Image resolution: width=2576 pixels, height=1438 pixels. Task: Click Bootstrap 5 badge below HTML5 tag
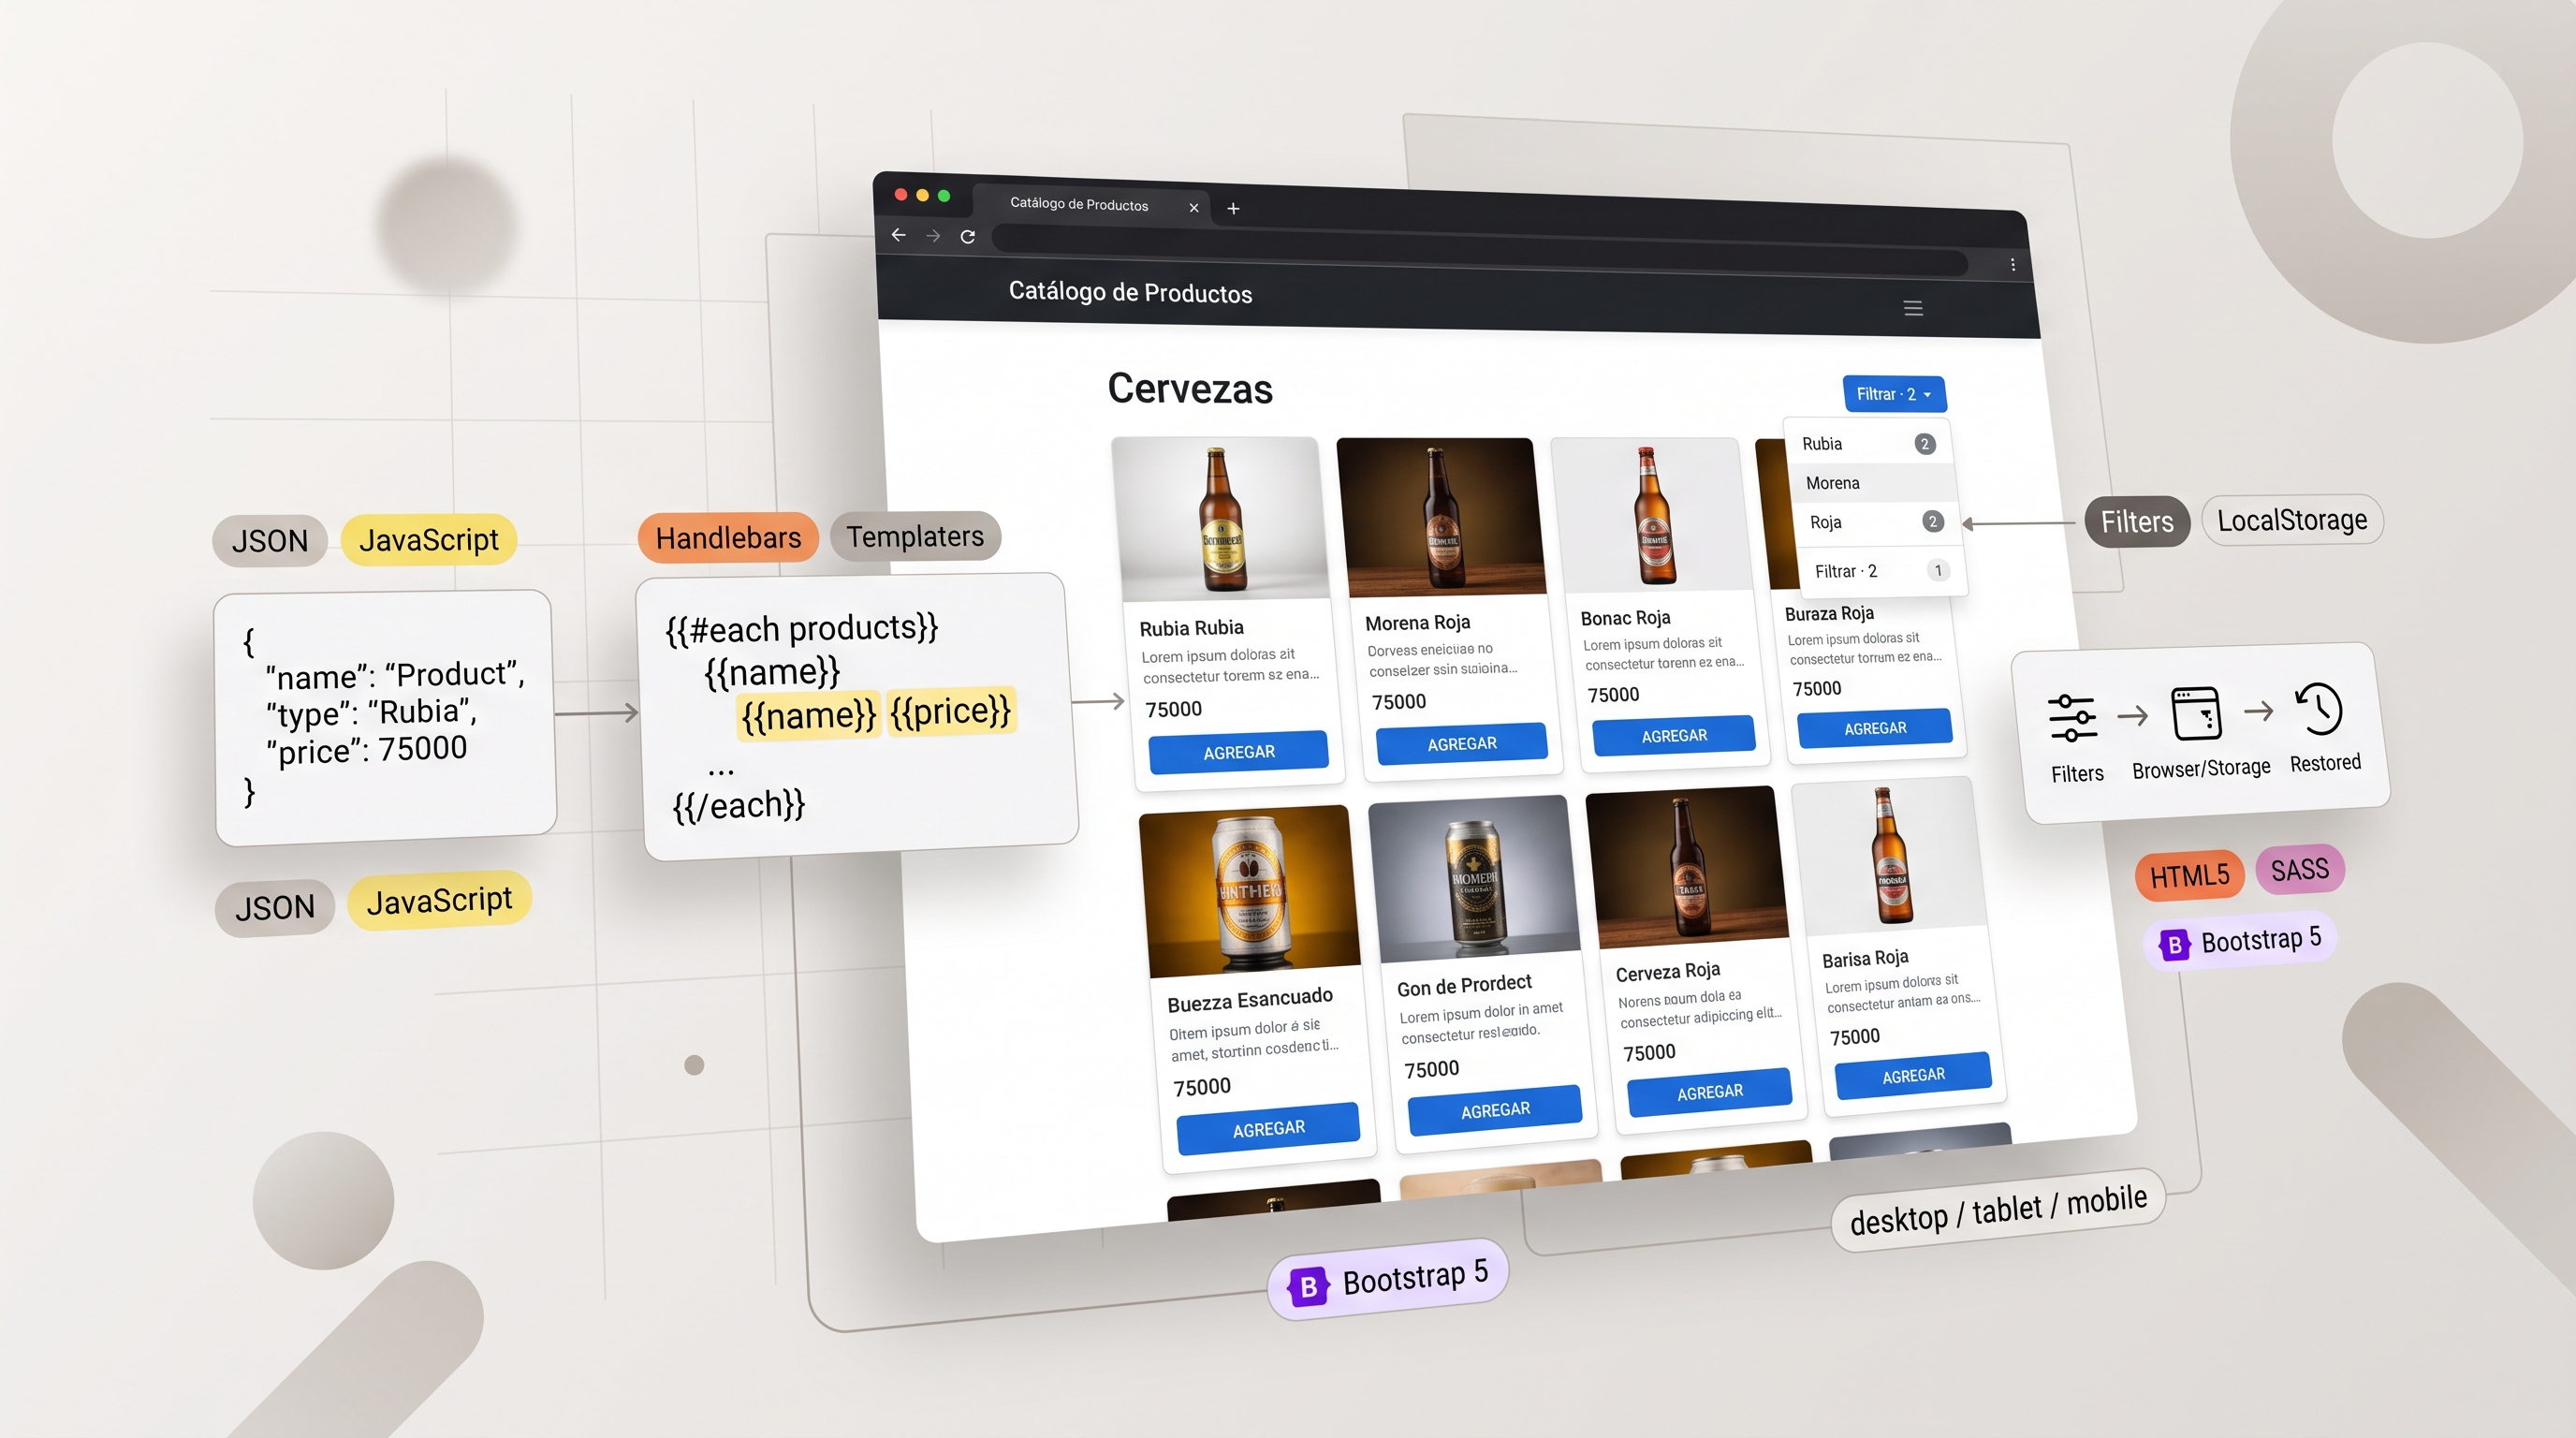2239,941
